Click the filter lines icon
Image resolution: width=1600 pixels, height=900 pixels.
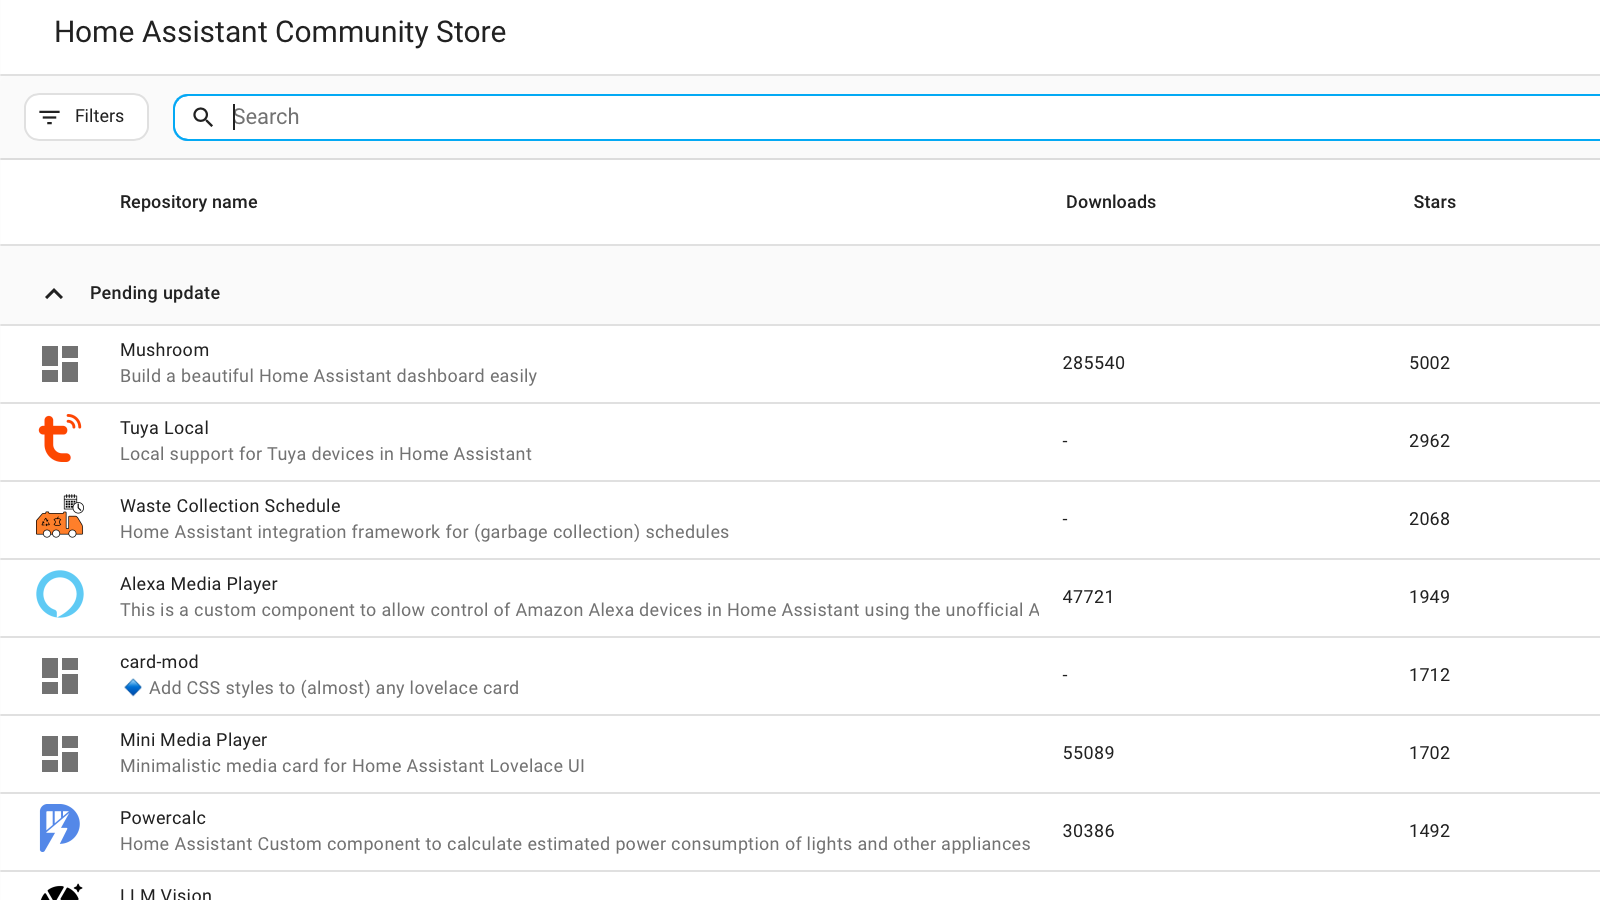pos(49,117)
